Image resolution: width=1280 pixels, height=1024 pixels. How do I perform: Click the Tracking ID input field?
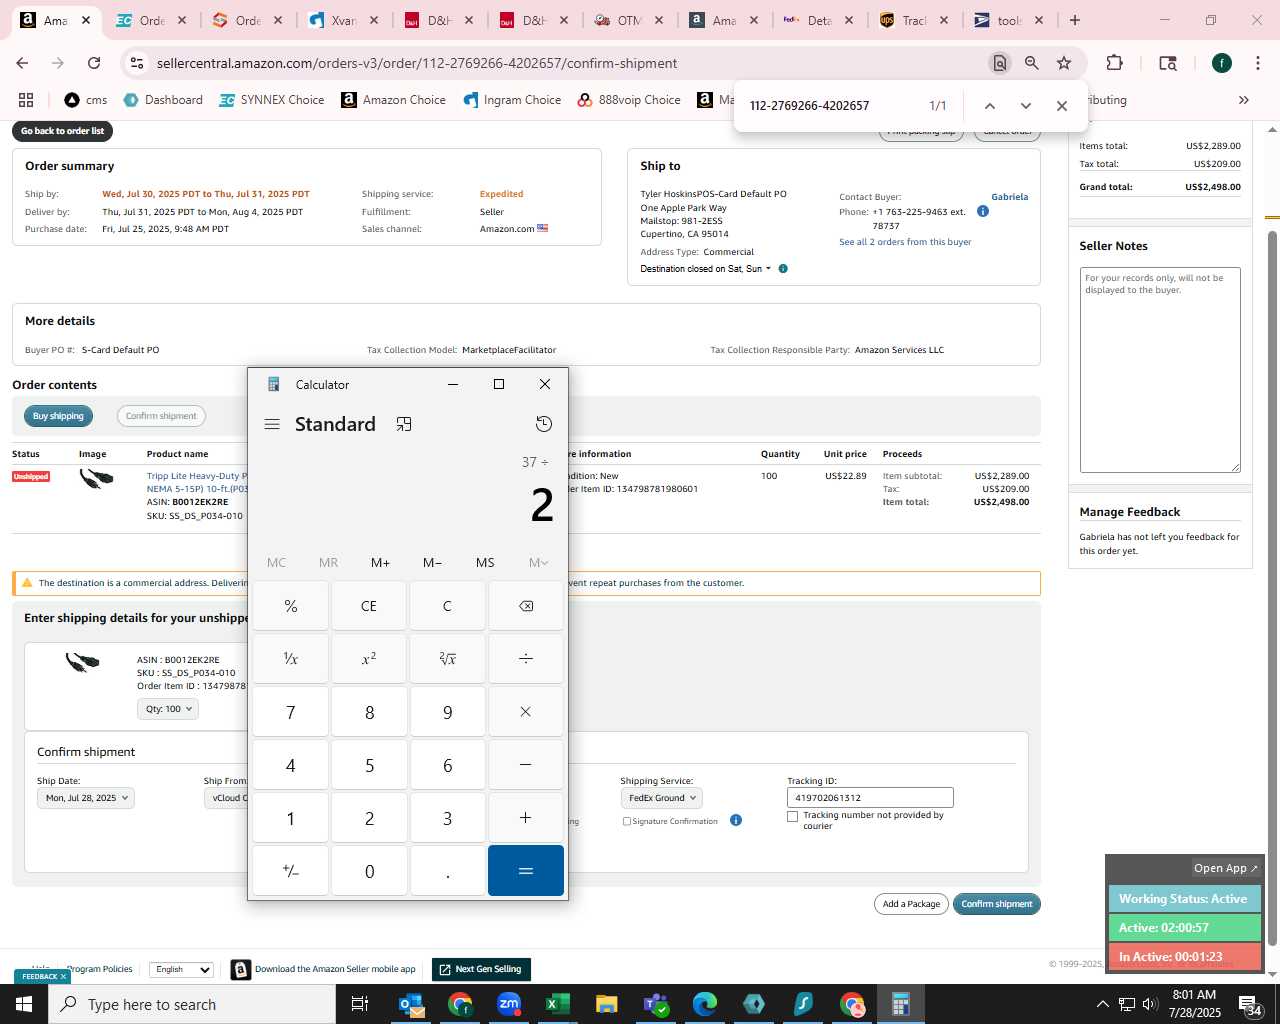(x=870, y=798)
